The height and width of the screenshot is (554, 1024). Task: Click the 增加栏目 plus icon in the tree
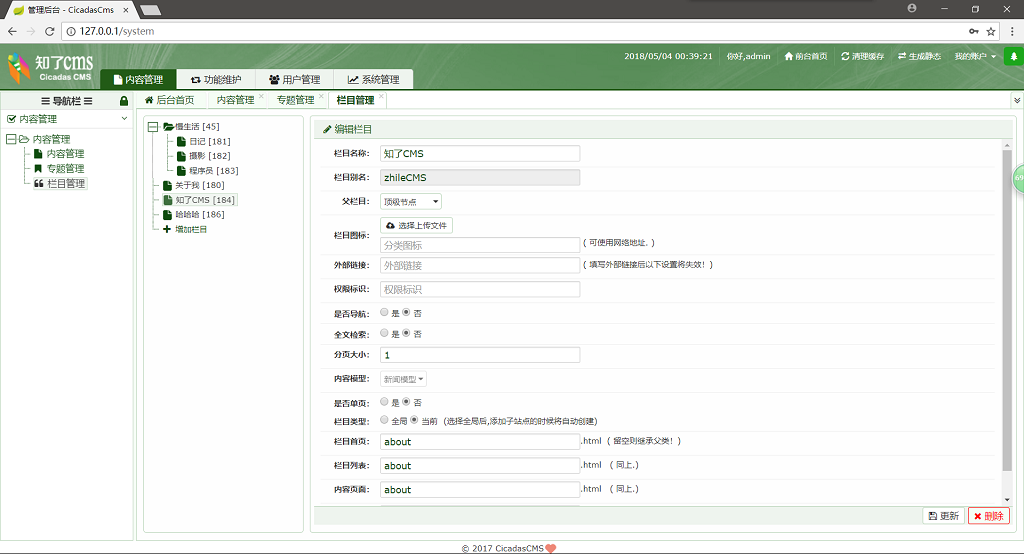(x=167, y=229)
